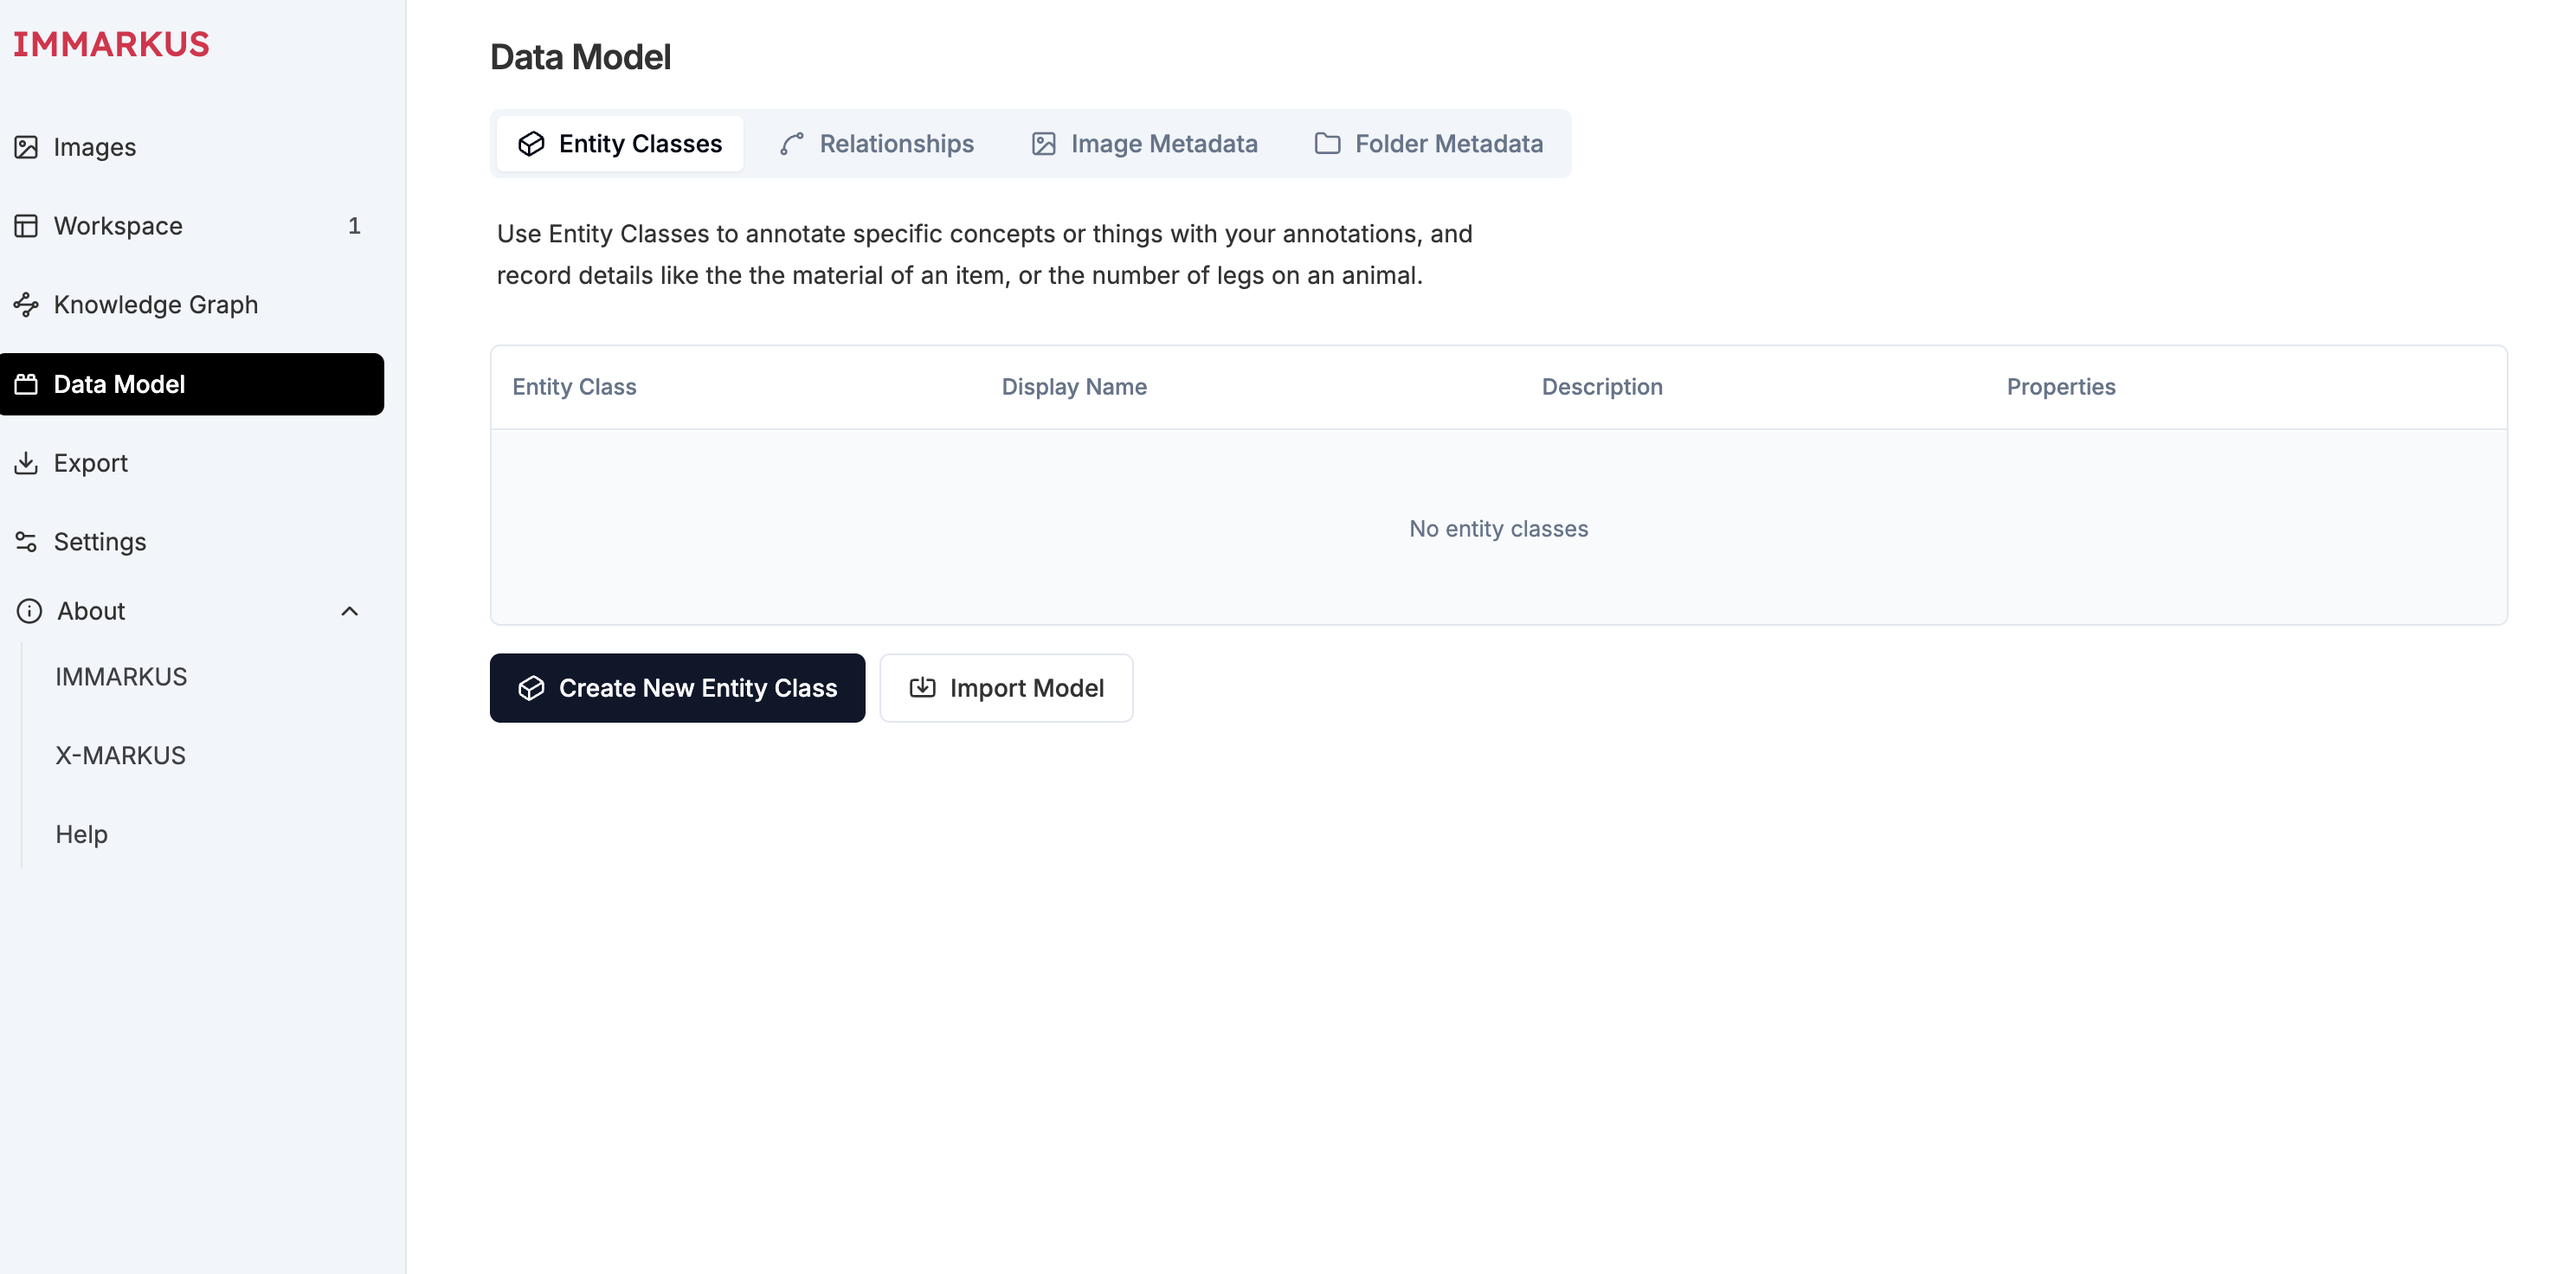Click the Entity Class column header

tap(574, 387)
